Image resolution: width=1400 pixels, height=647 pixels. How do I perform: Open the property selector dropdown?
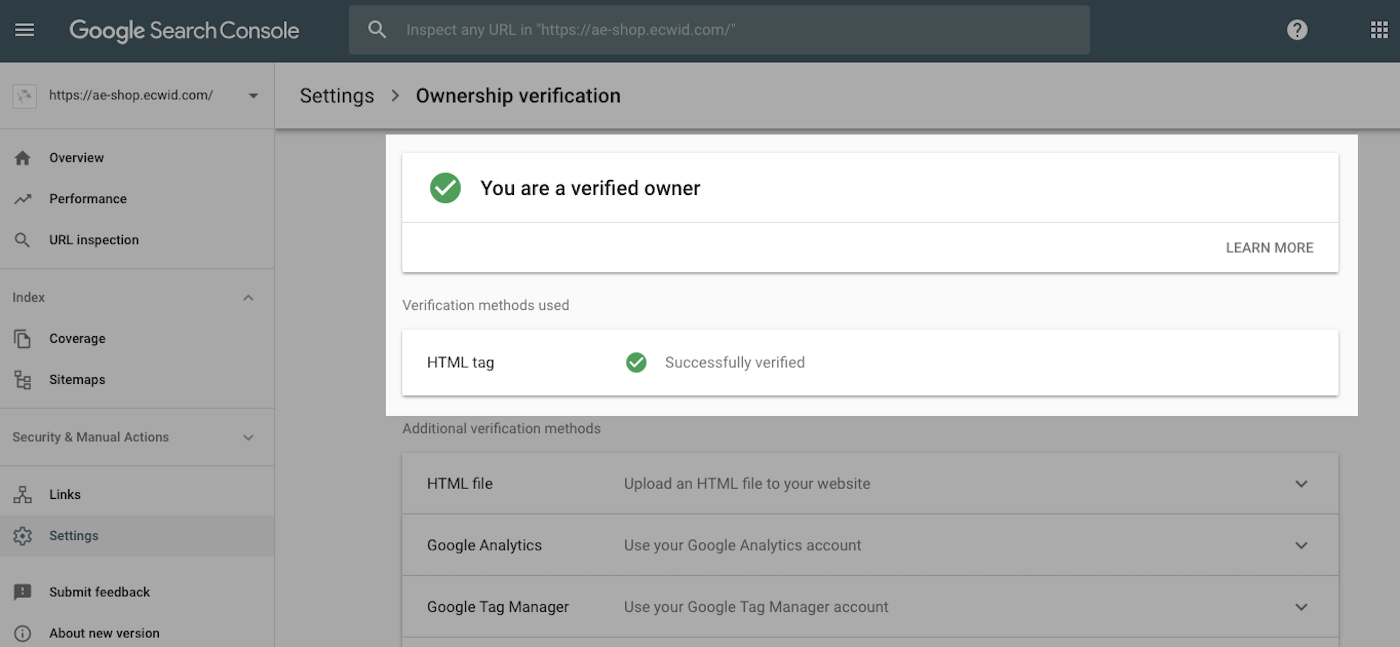(x=253, y=95)
